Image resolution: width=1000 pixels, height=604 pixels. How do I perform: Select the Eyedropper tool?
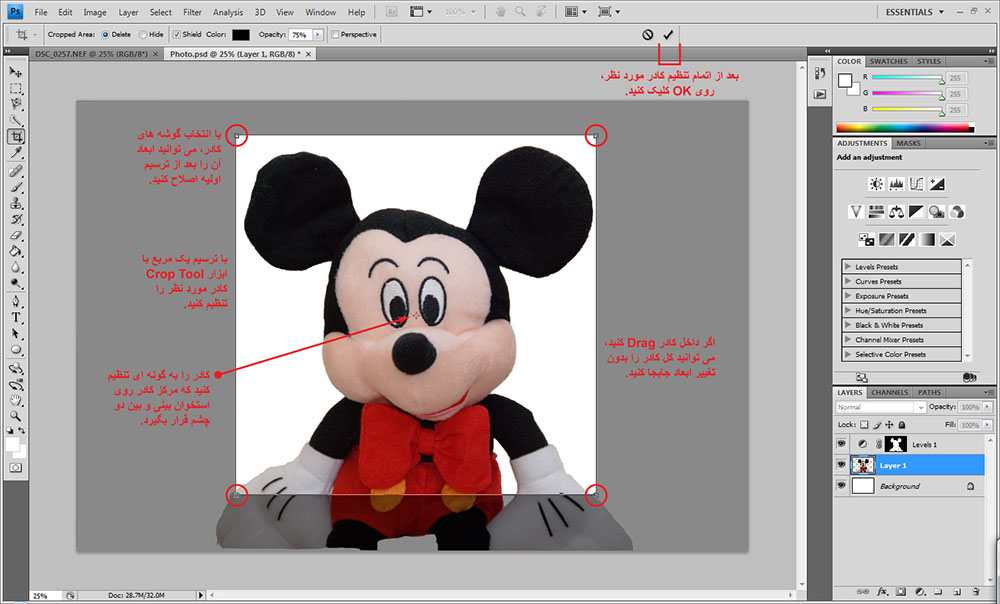[x=16, y=152]
